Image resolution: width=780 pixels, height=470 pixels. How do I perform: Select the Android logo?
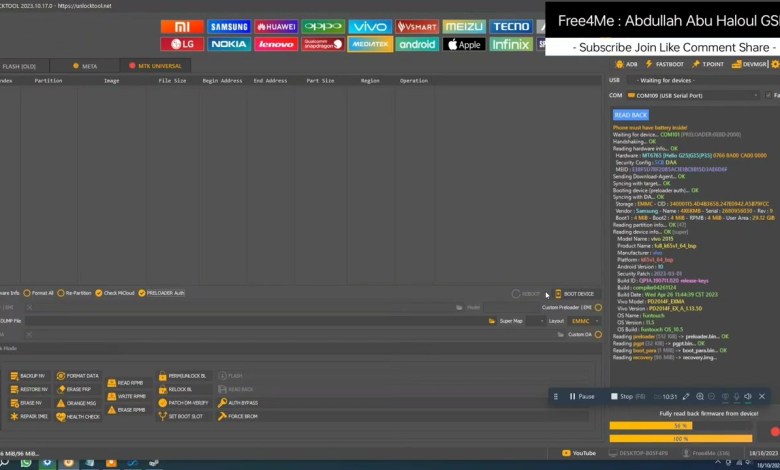(x=417, y=44)
